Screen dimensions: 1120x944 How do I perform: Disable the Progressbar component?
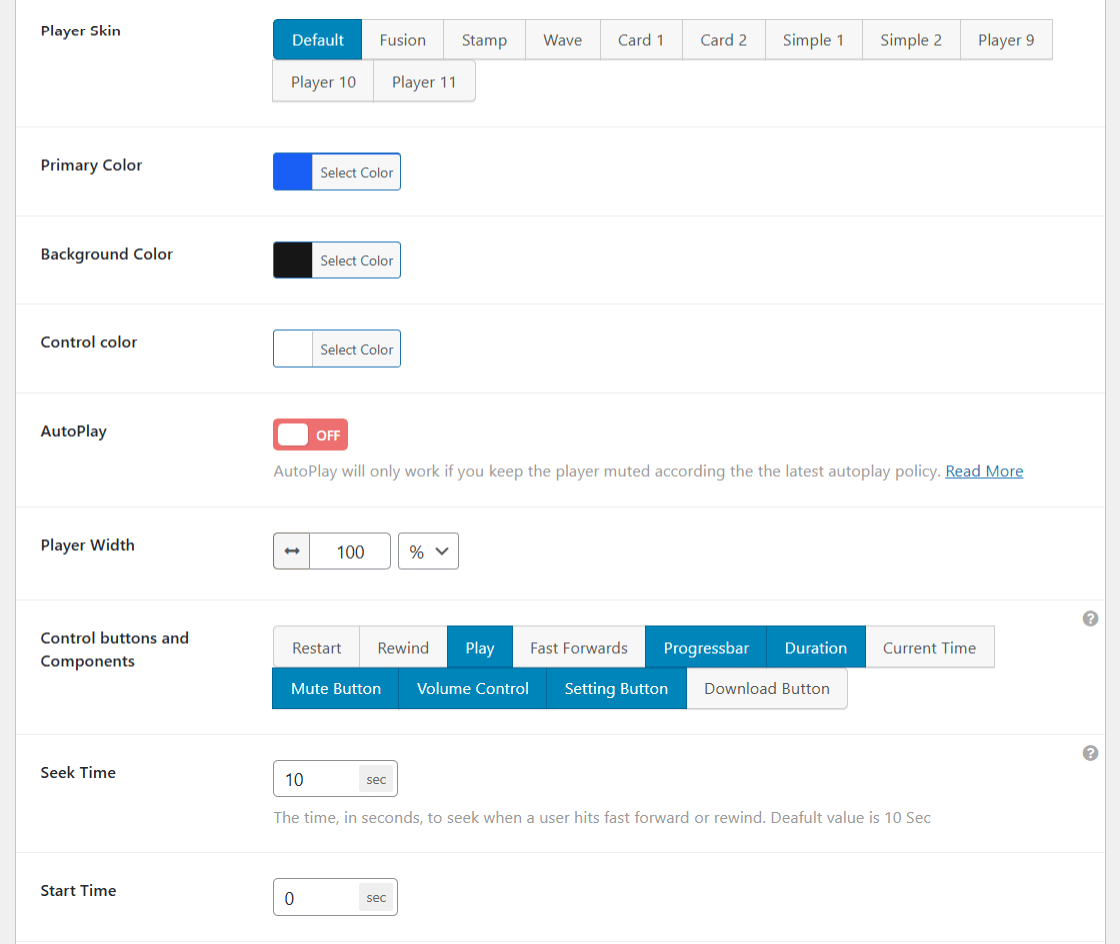tap(705, 647)
